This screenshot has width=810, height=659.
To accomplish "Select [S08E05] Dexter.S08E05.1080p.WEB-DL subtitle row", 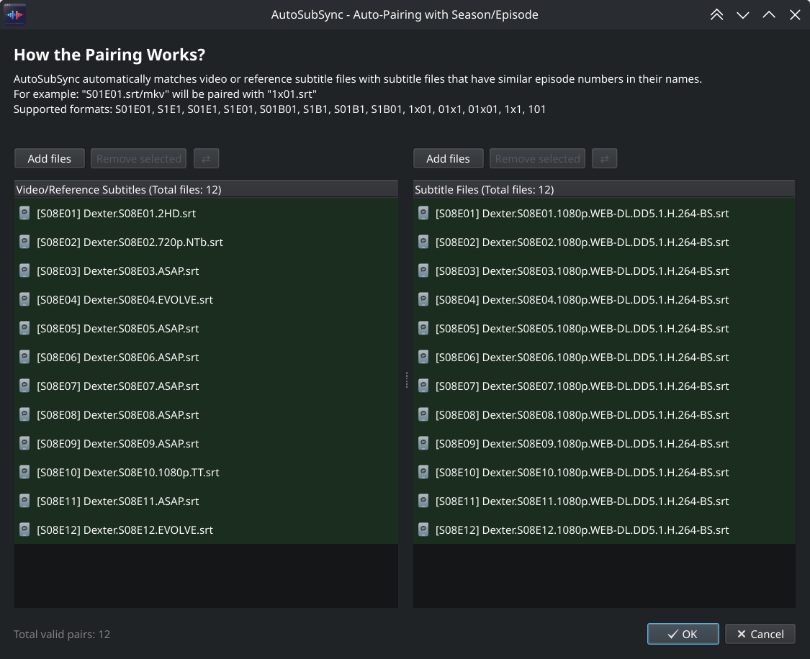I will 604,328.
